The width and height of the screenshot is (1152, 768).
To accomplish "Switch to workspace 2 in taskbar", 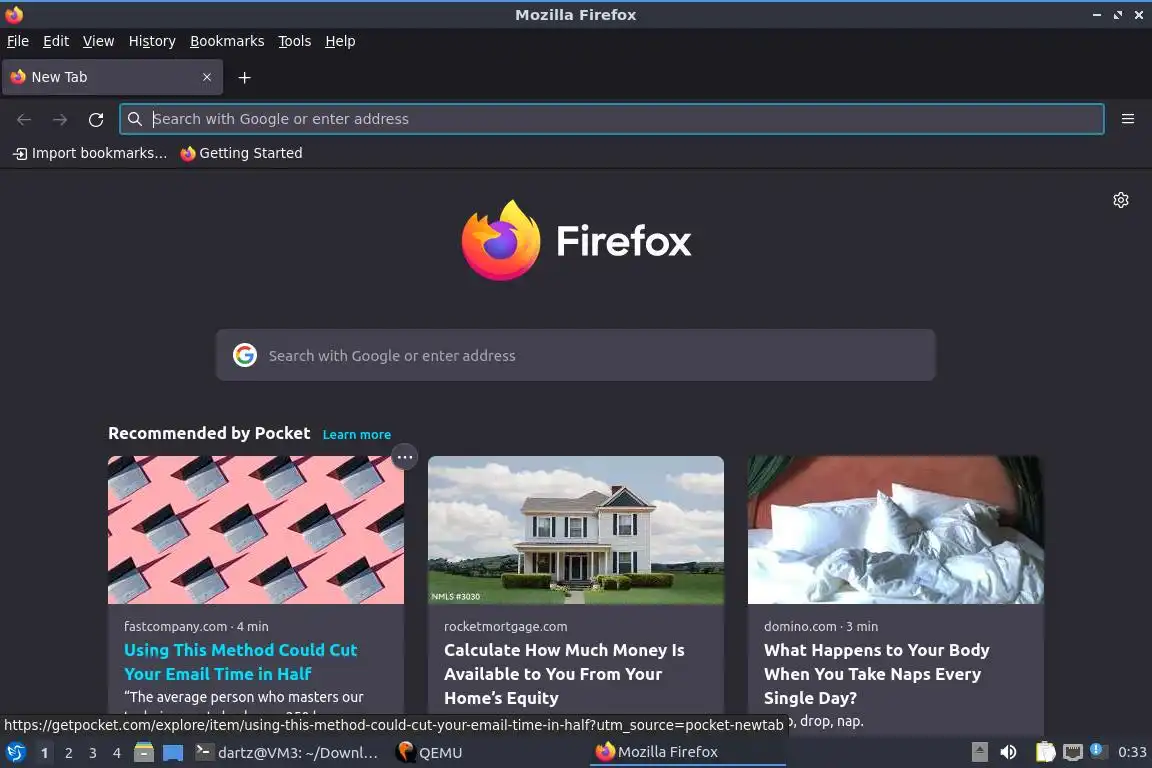I will [x=68, y=753].
